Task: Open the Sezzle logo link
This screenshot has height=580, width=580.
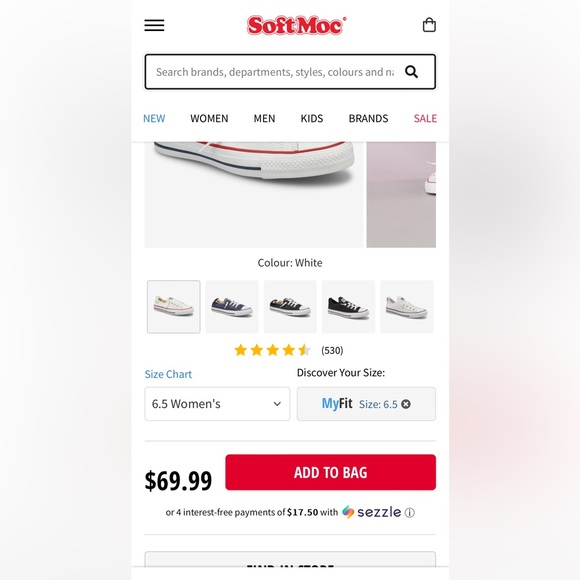Action: (371, 512)
